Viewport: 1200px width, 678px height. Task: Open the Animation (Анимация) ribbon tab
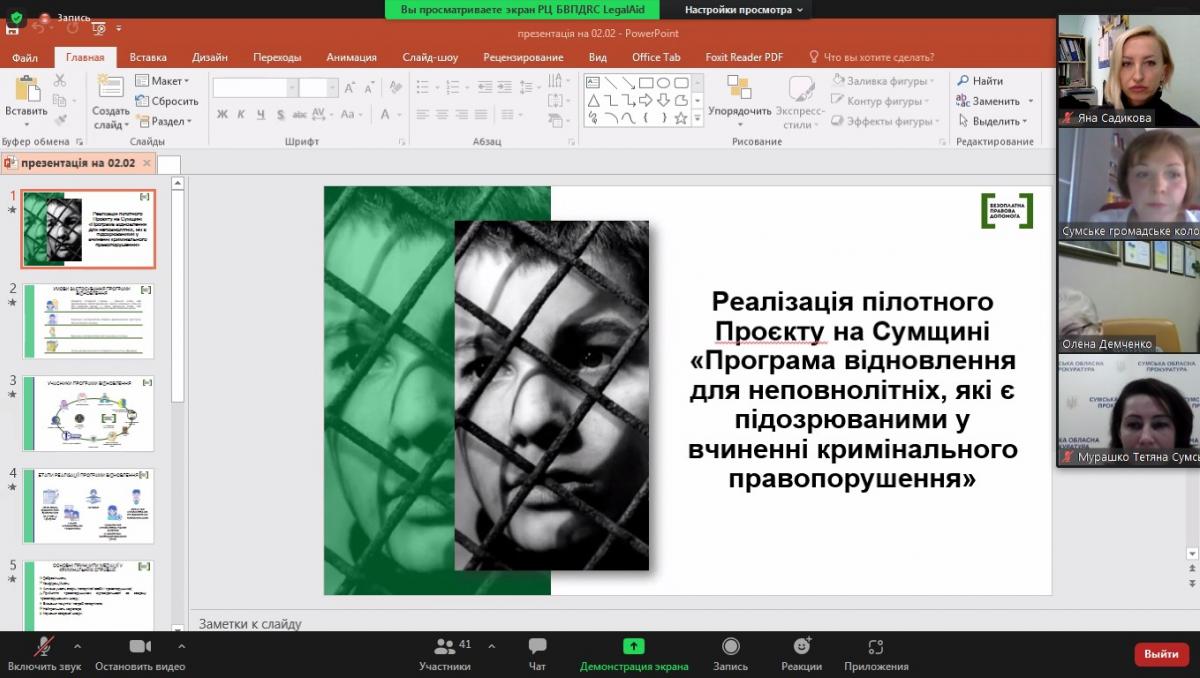[x=351, y=57]
